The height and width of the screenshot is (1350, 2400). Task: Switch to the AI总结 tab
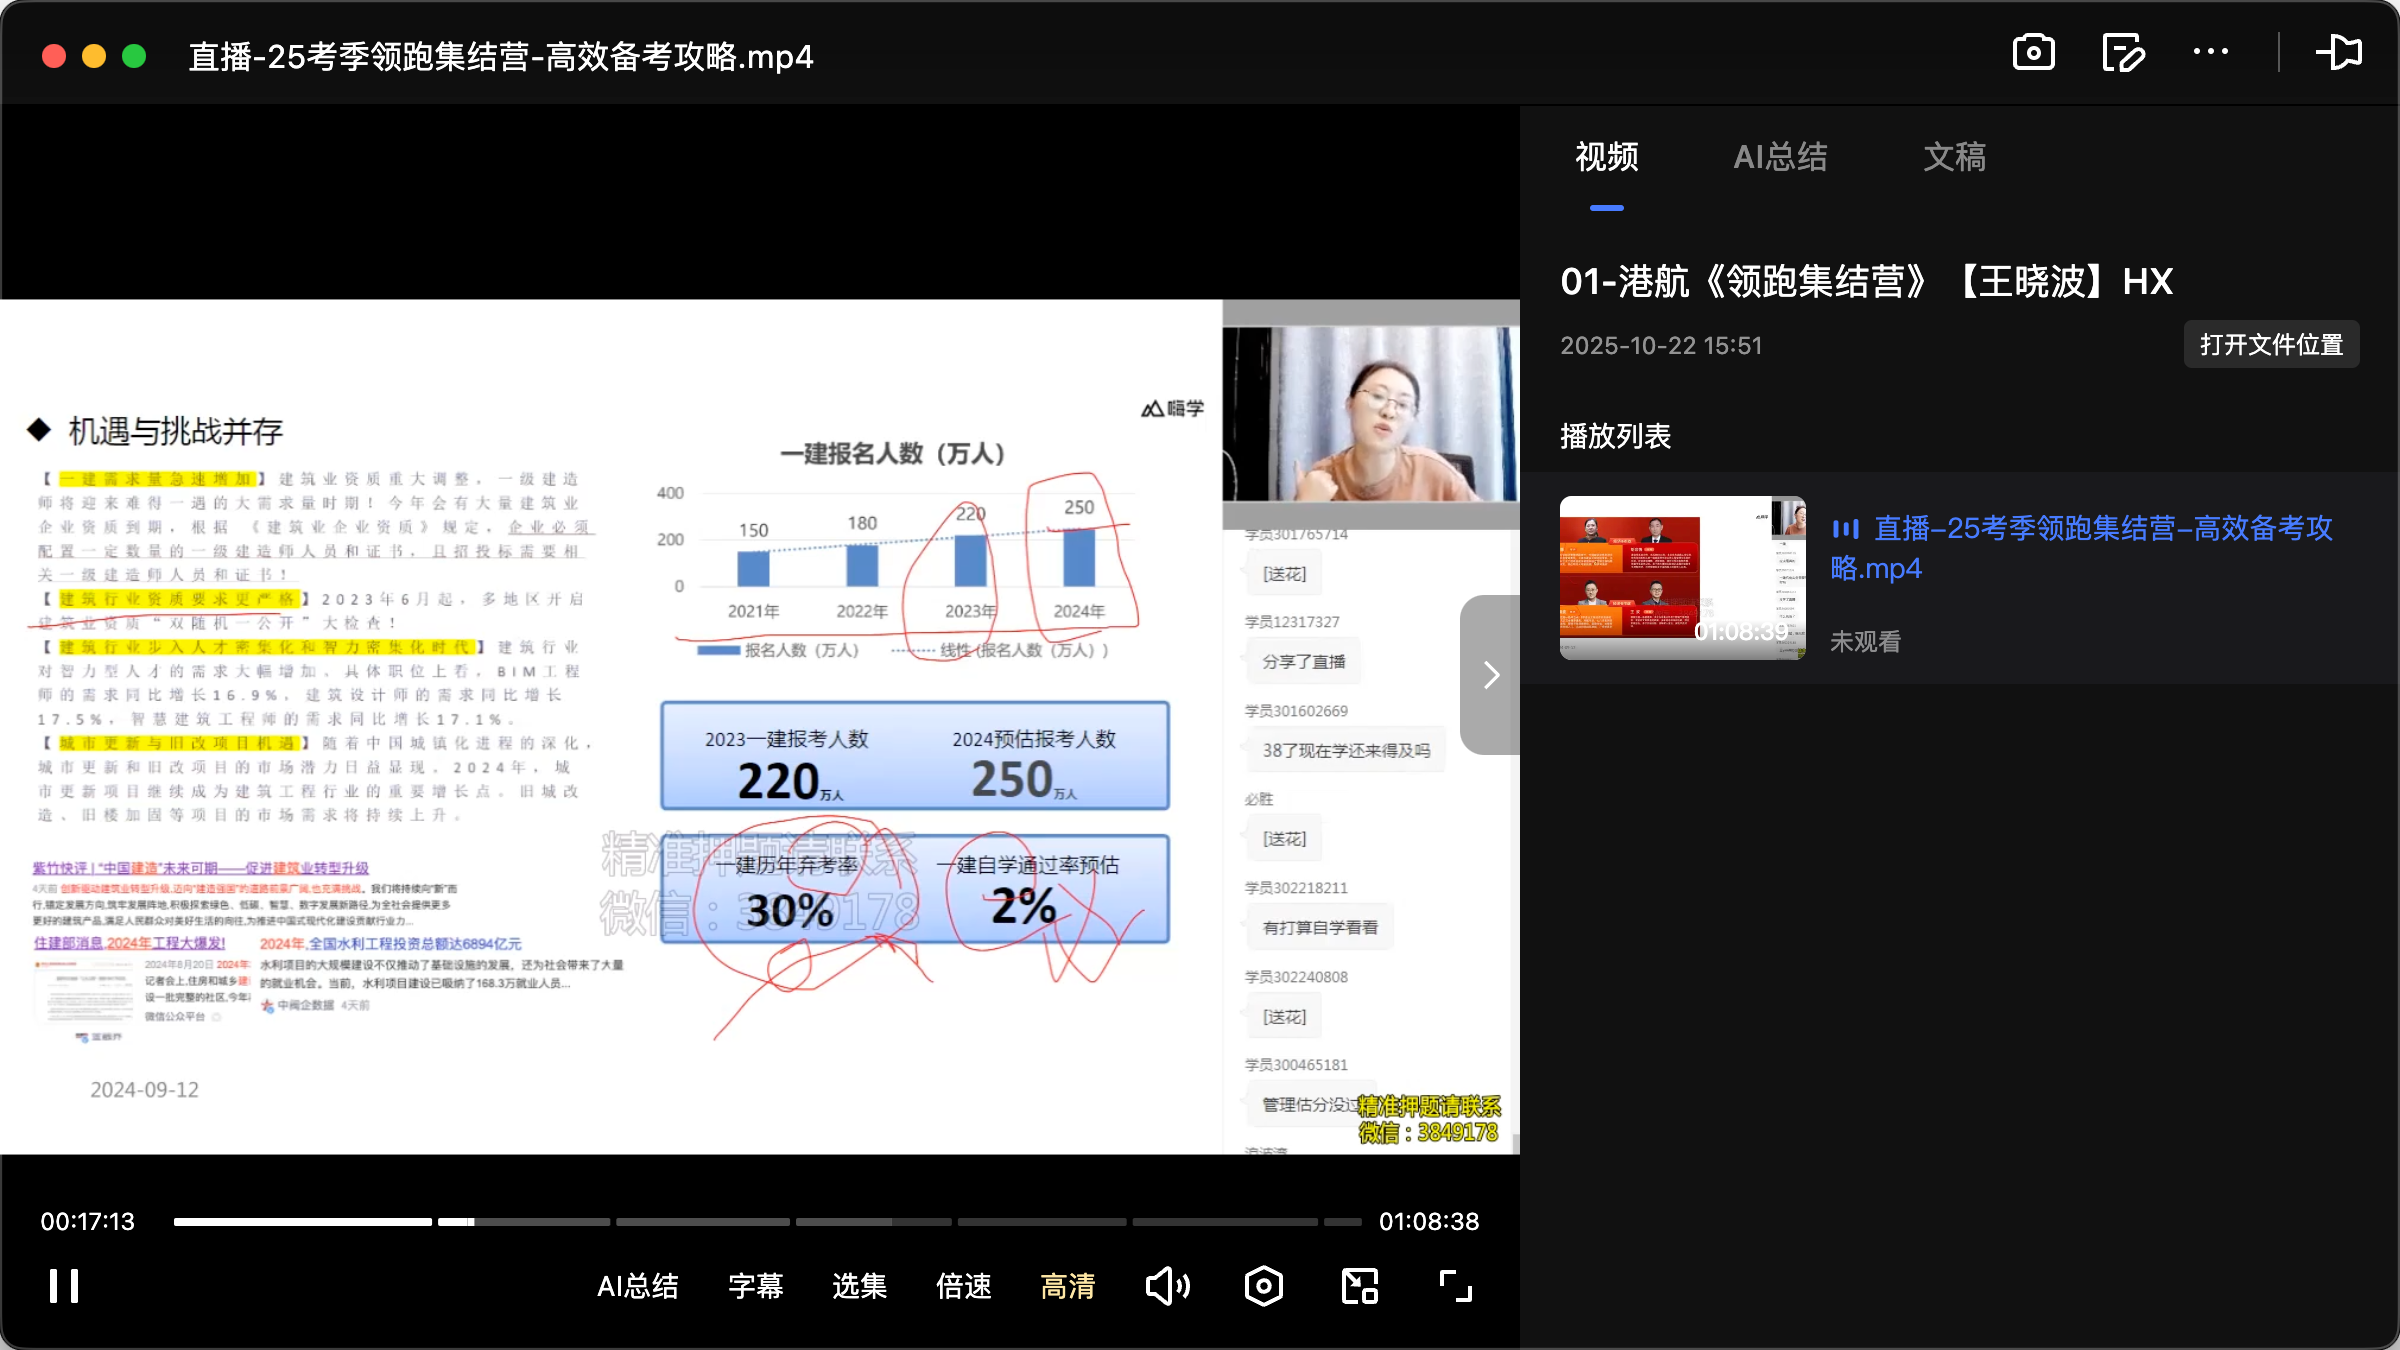point(1780,157)
